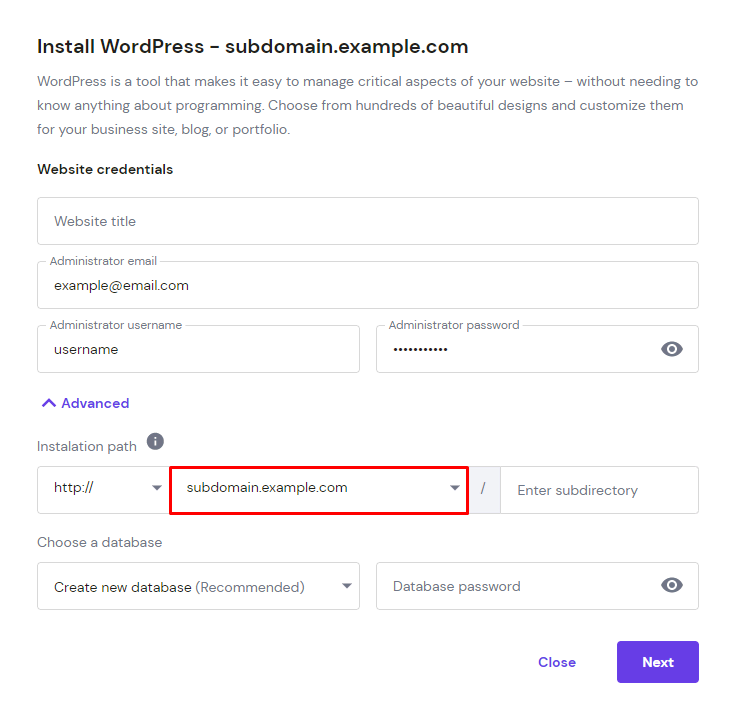Click the caret icon on database selector
737x728 pixels.
pos(347,586)
